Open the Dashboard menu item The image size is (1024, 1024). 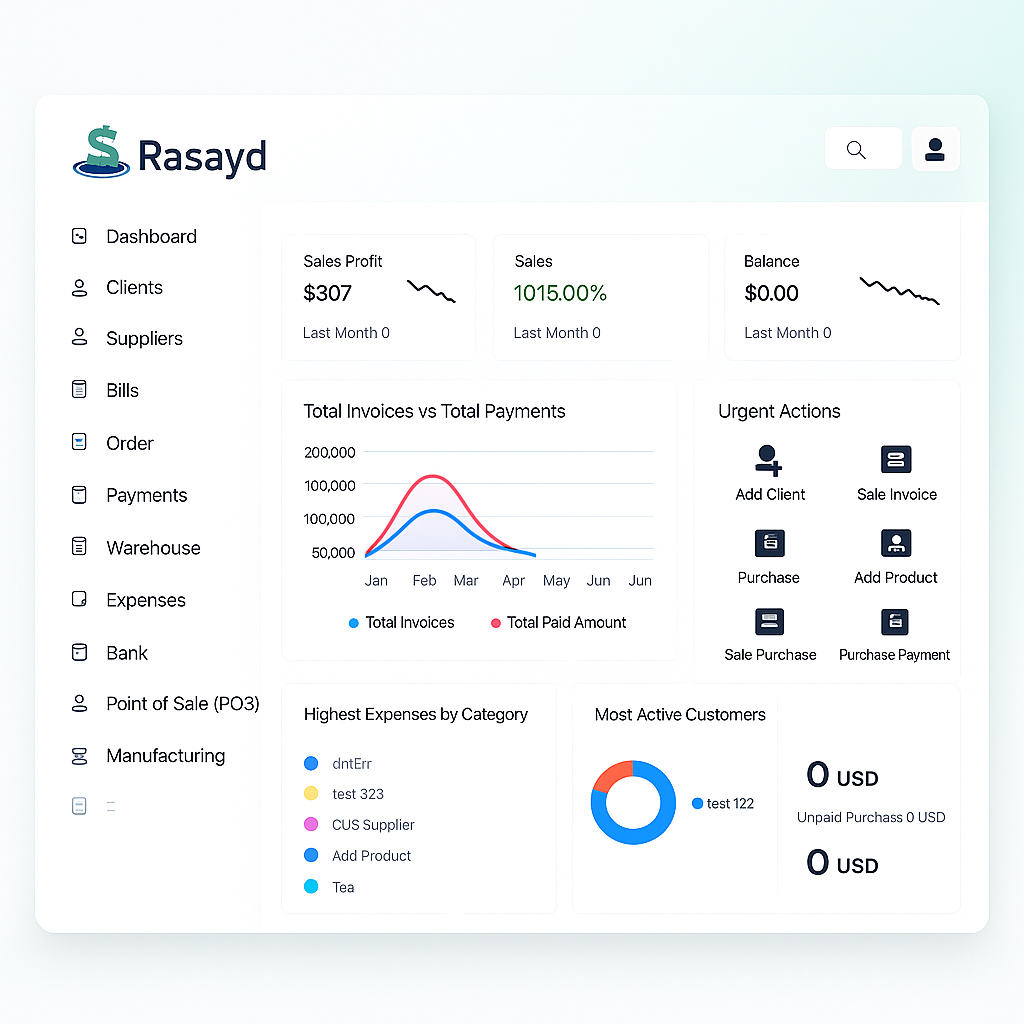[x=152, y=236]
